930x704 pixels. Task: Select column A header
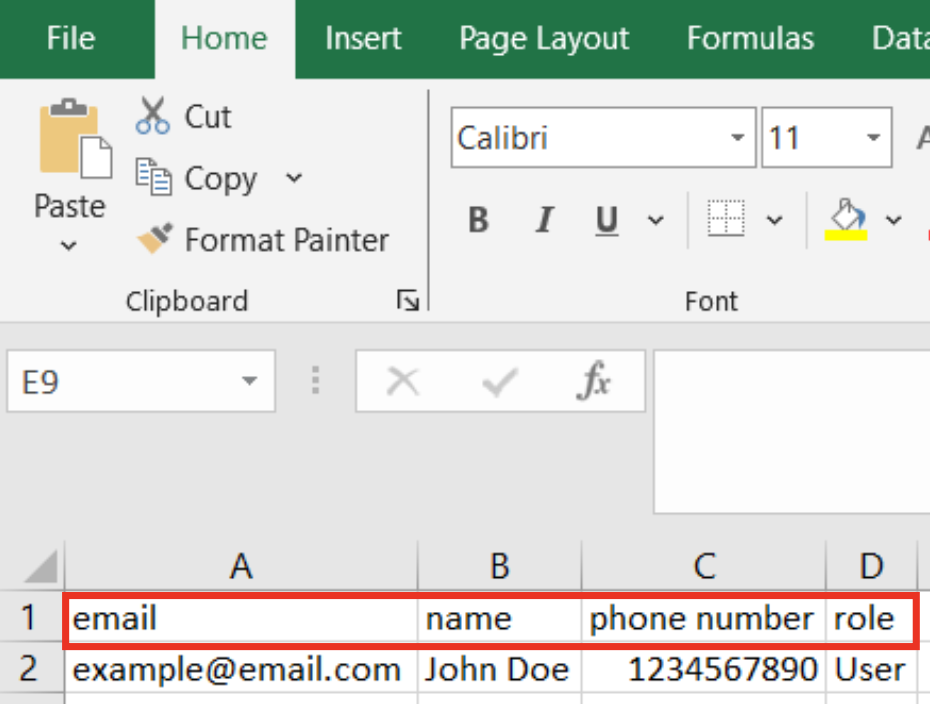241,566
